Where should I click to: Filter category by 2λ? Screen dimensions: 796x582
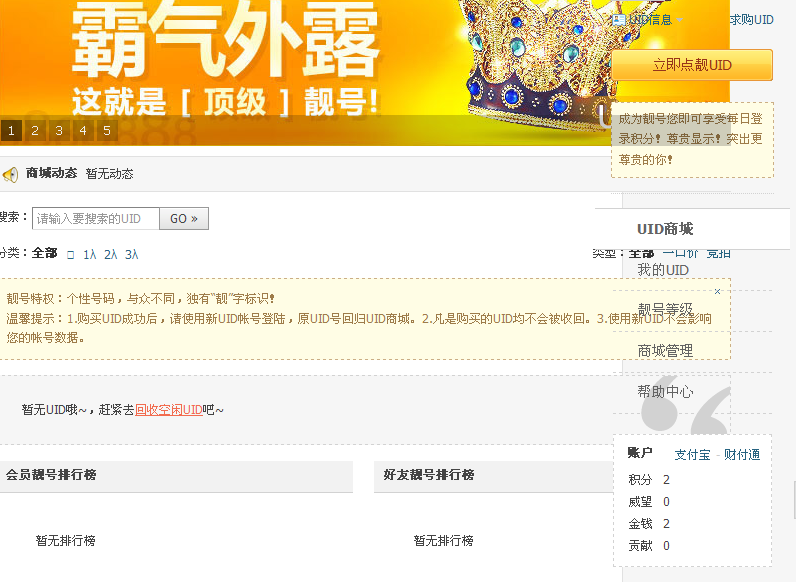111,254
